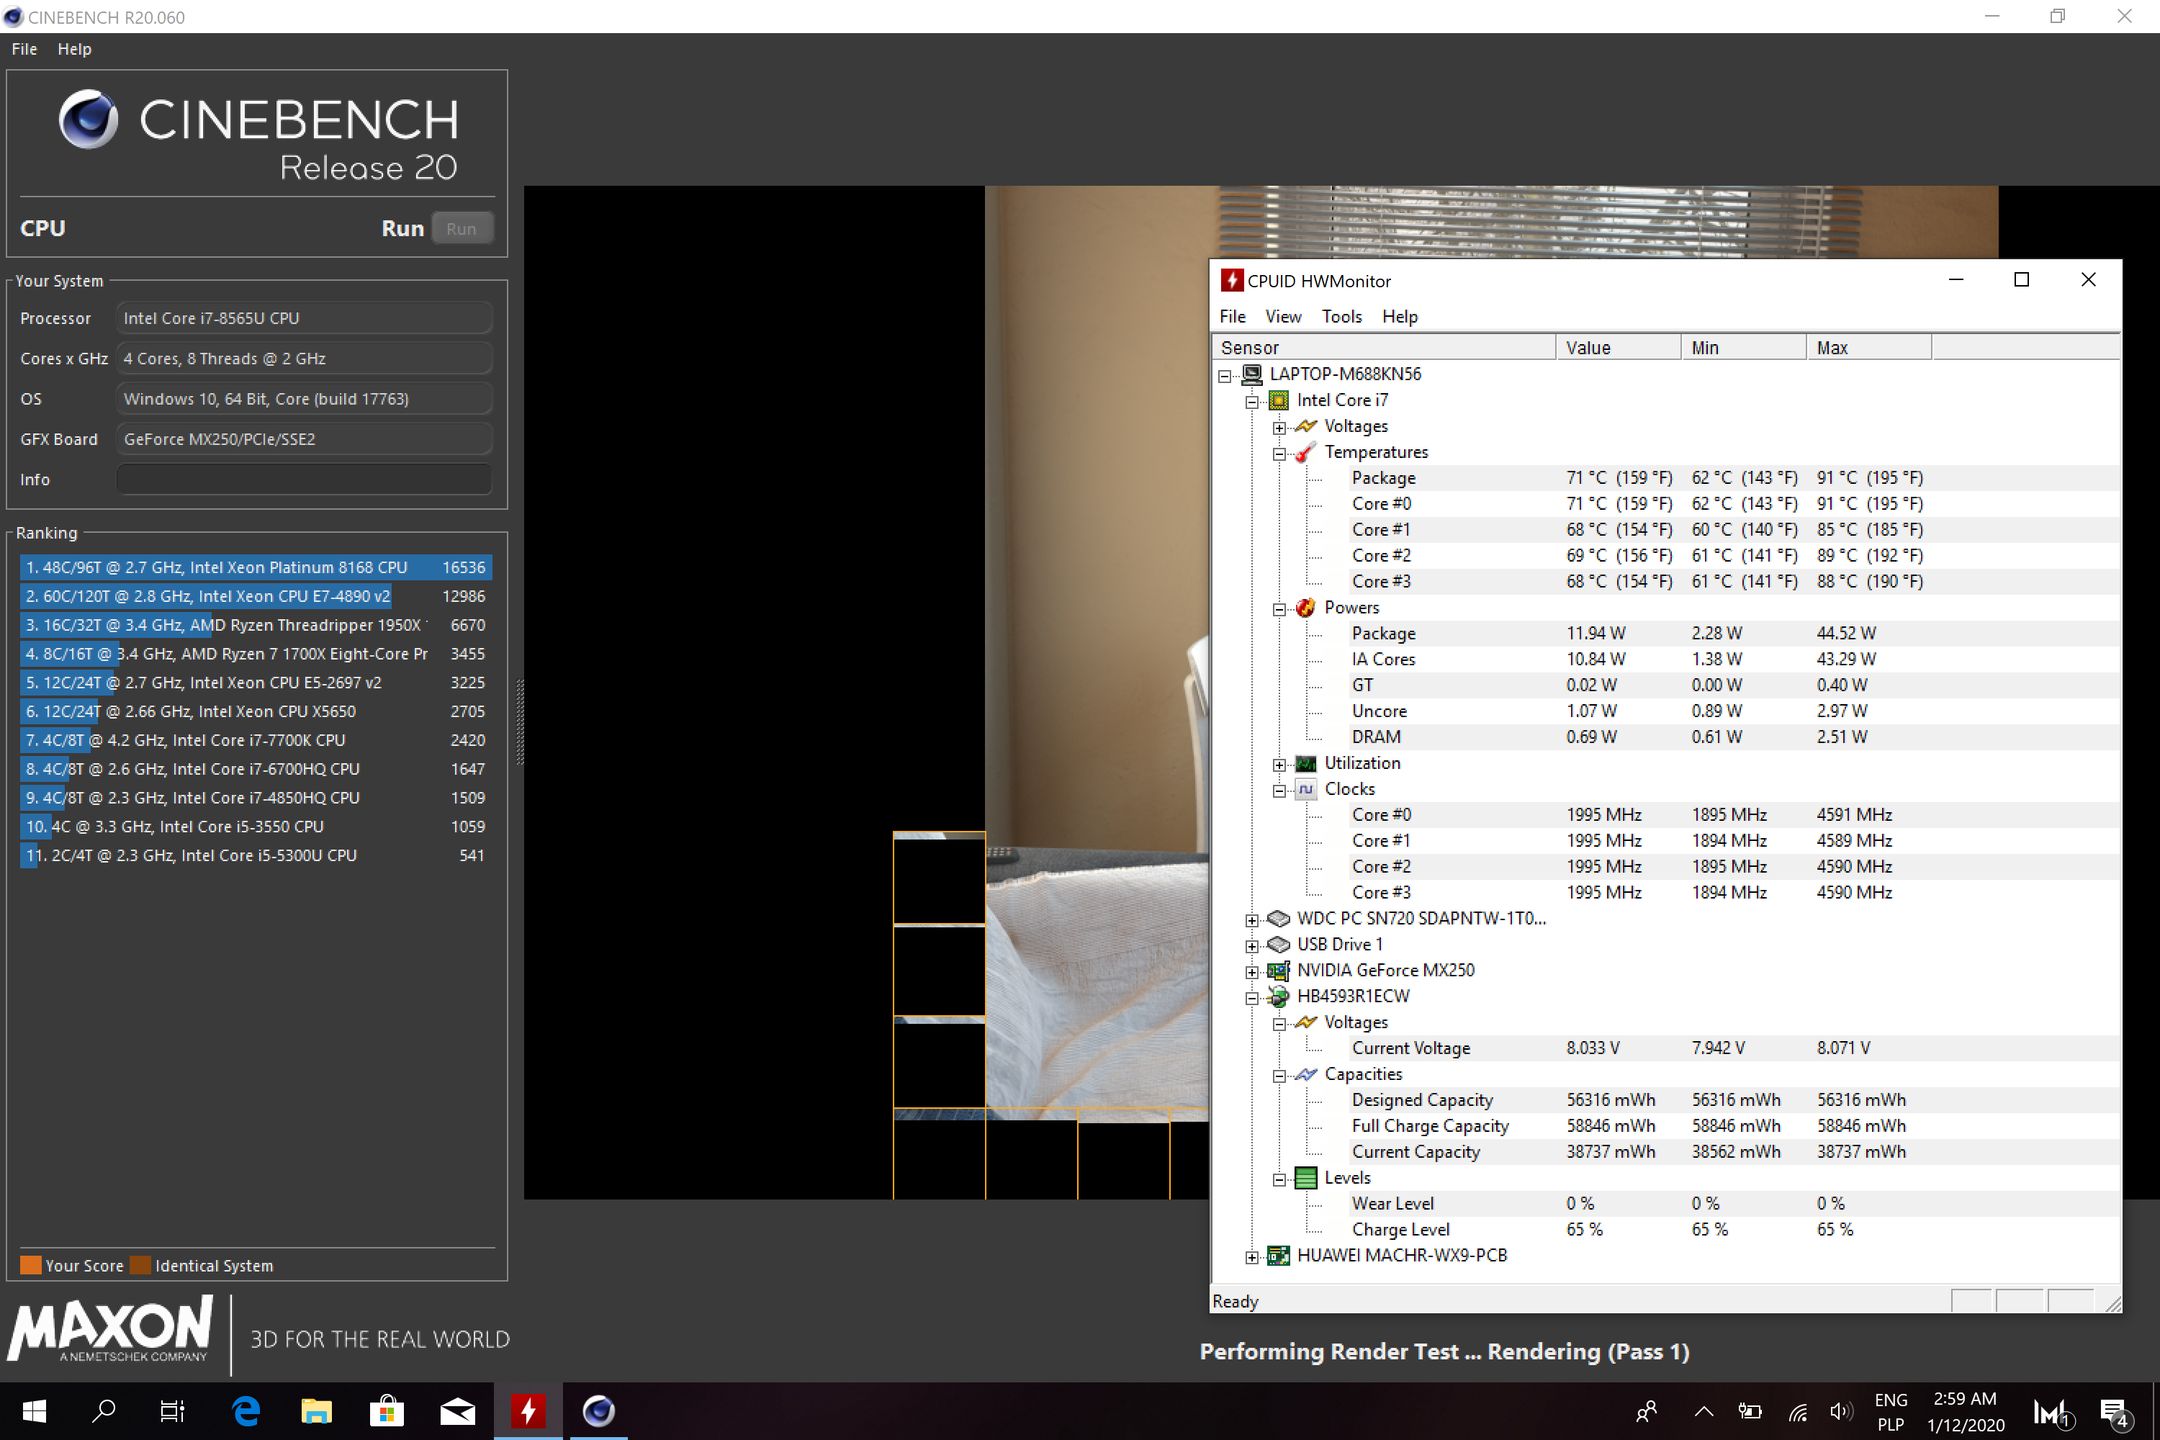Select the Core i5-5300U ranking entry
Screen dimensions: 2160x1440
[x=255, y=855]
